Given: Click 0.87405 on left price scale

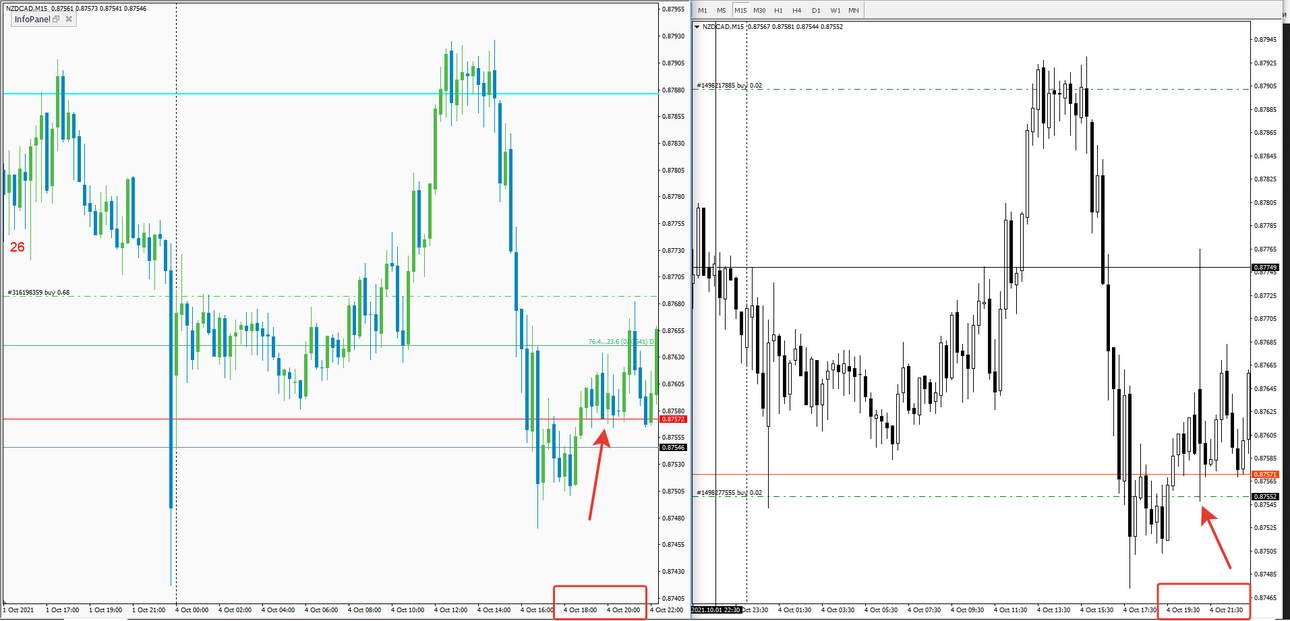Looking at the screenshot, I should pos(673,598).
